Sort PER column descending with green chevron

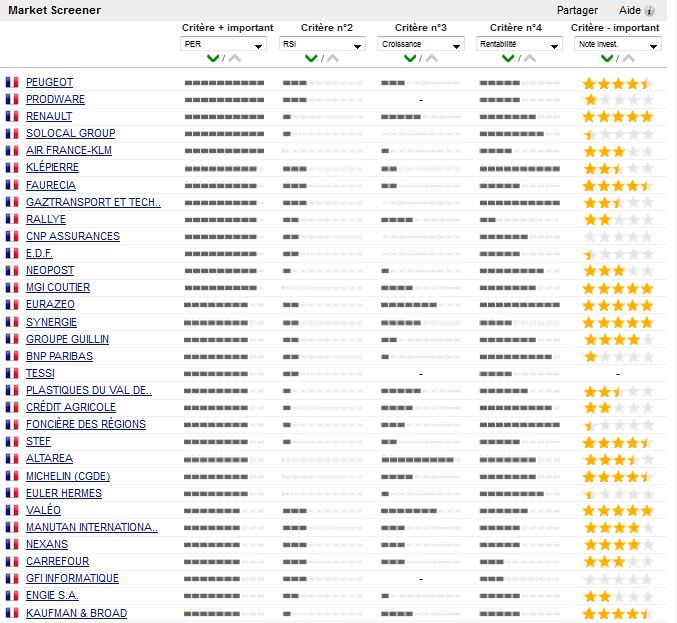pyautogui.click(x=213, y=58)
